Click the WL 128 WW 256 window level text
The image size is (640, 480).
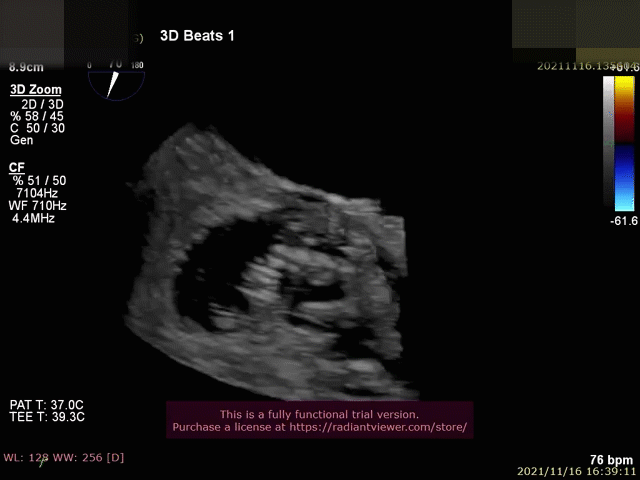point(63,457)
